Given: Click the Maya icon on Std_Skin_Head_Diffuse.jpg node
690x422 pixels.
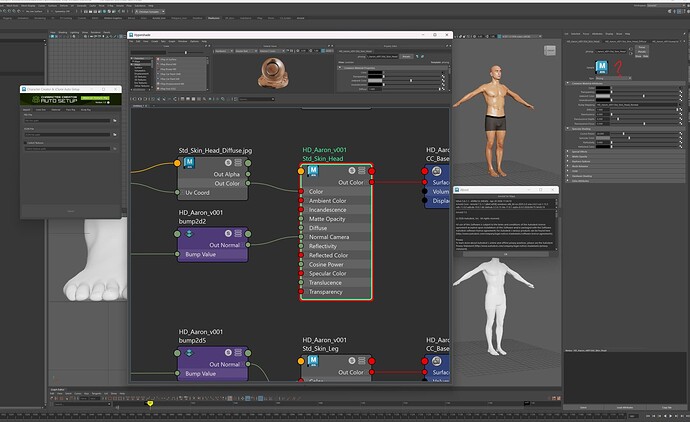Looking at the screenshot, I should point(189,163).
